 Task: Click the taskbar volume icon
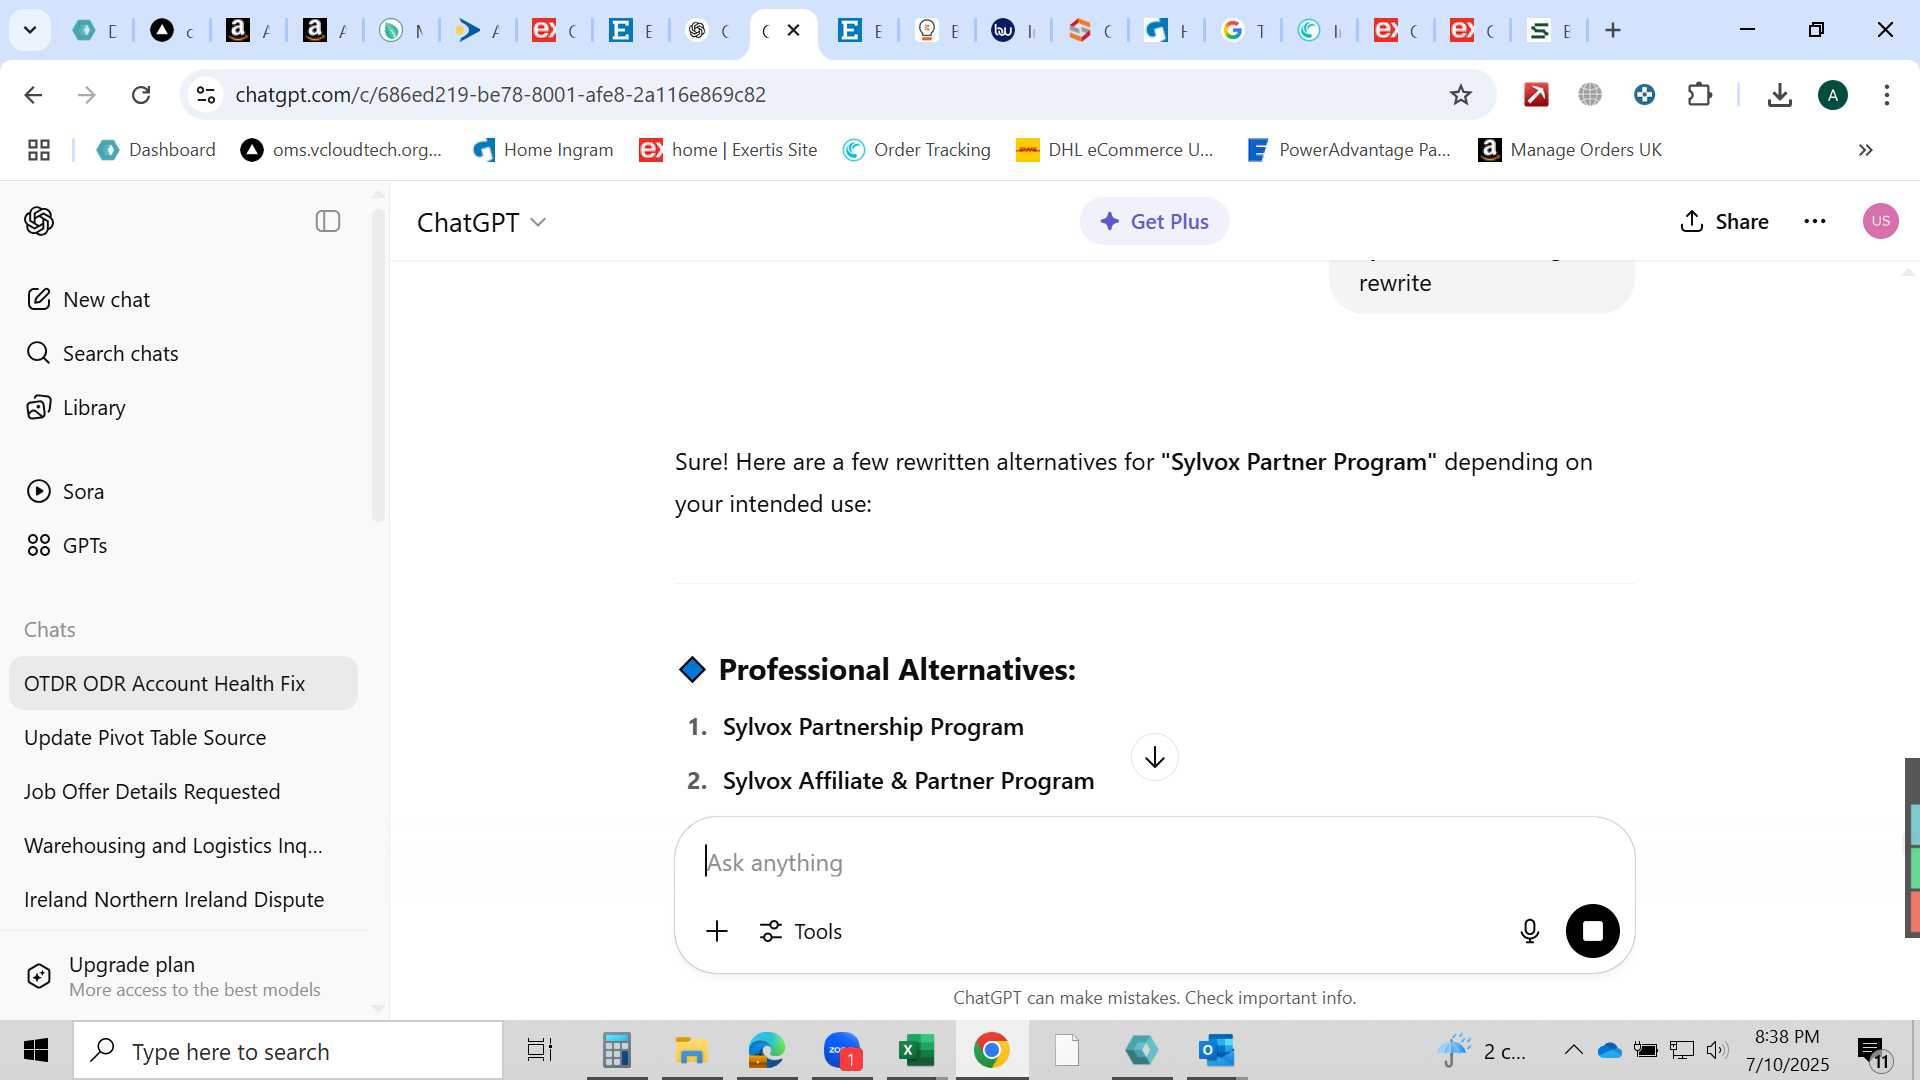tap(1717, 1050)
